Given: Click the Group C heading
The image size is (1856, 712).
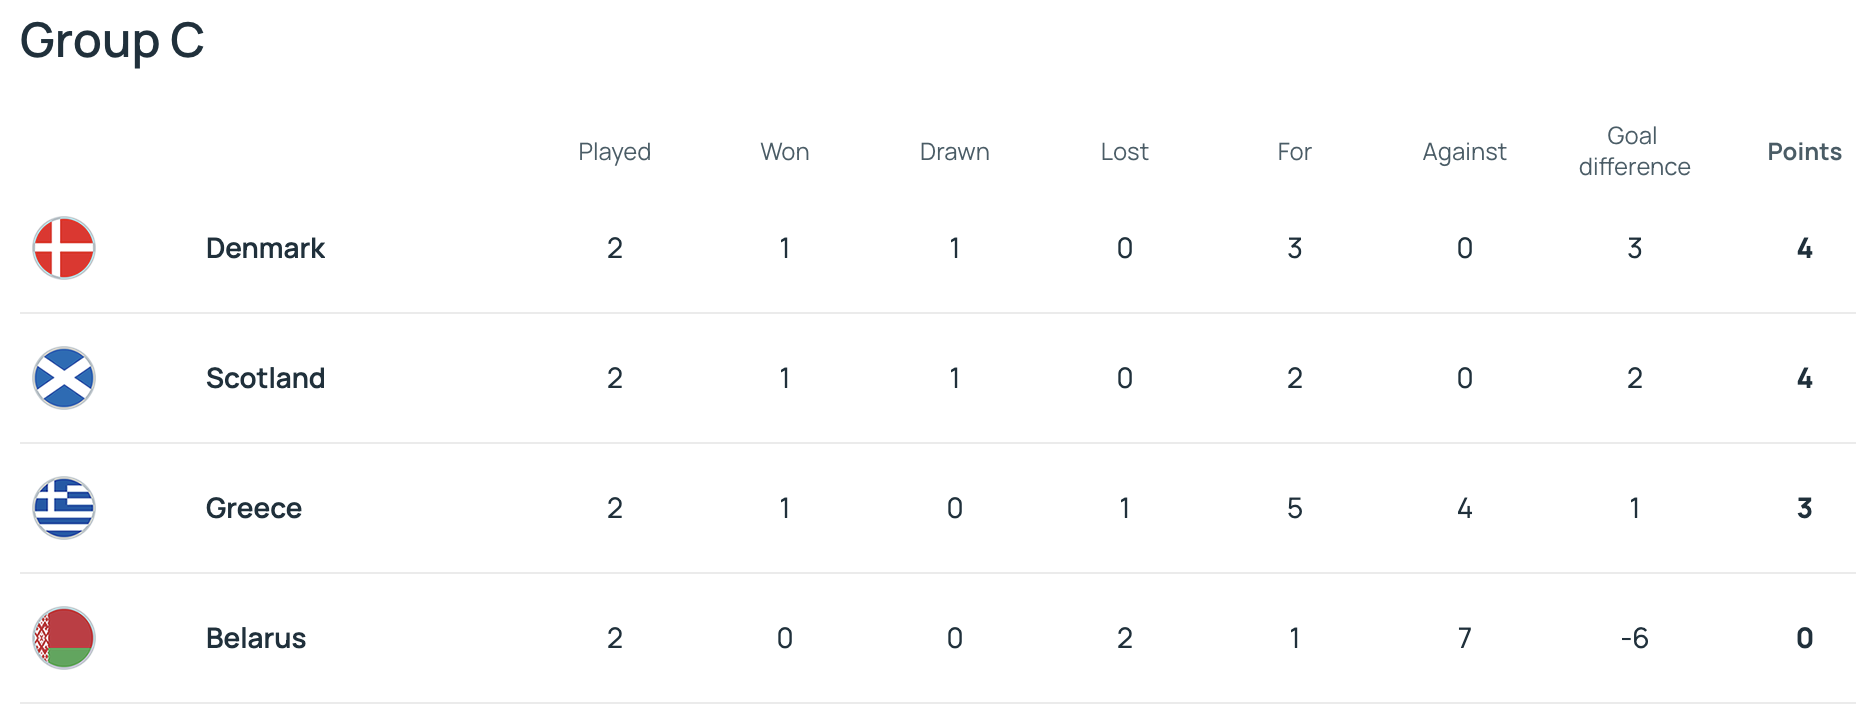Looking at the screenshot, I should point(112,41).
